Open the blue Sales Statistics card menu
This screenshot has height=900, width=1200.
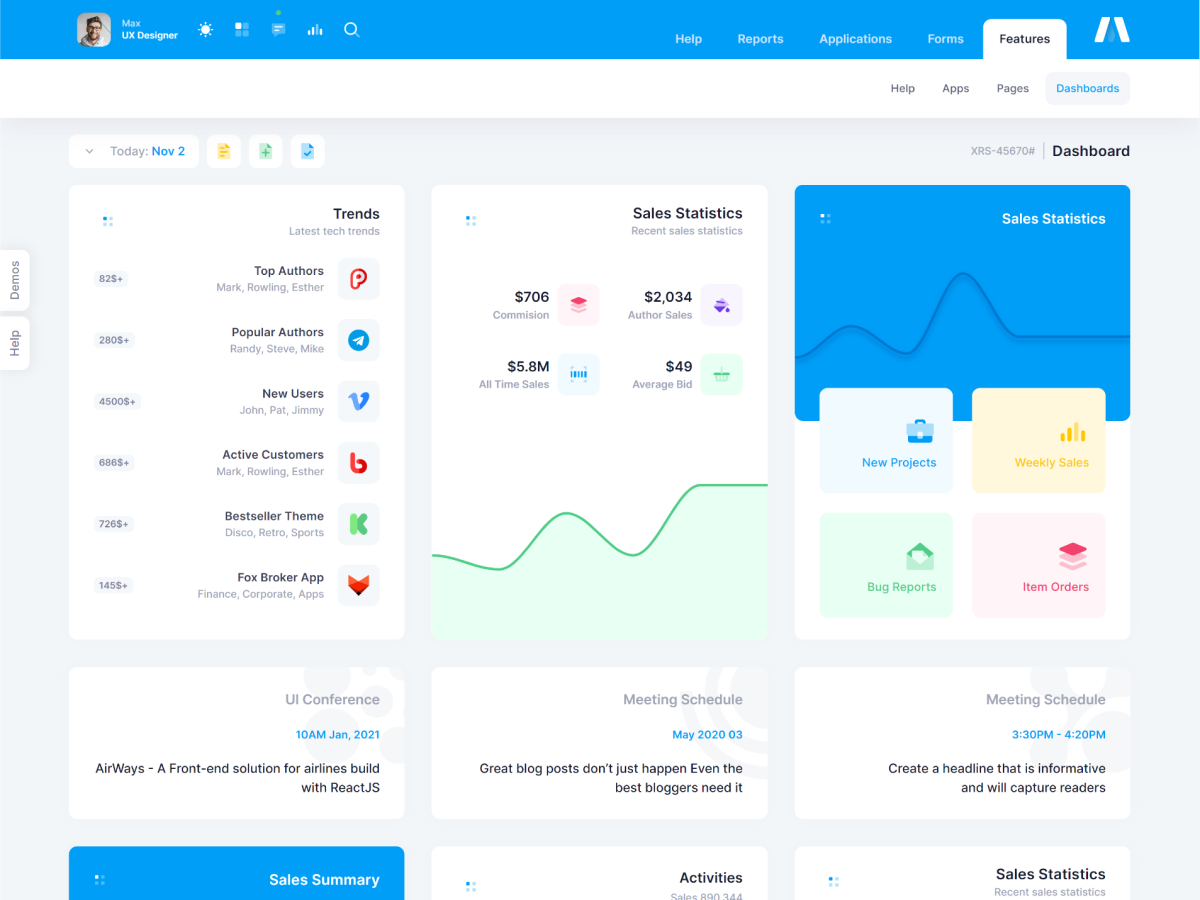click(x=825, y=218)
